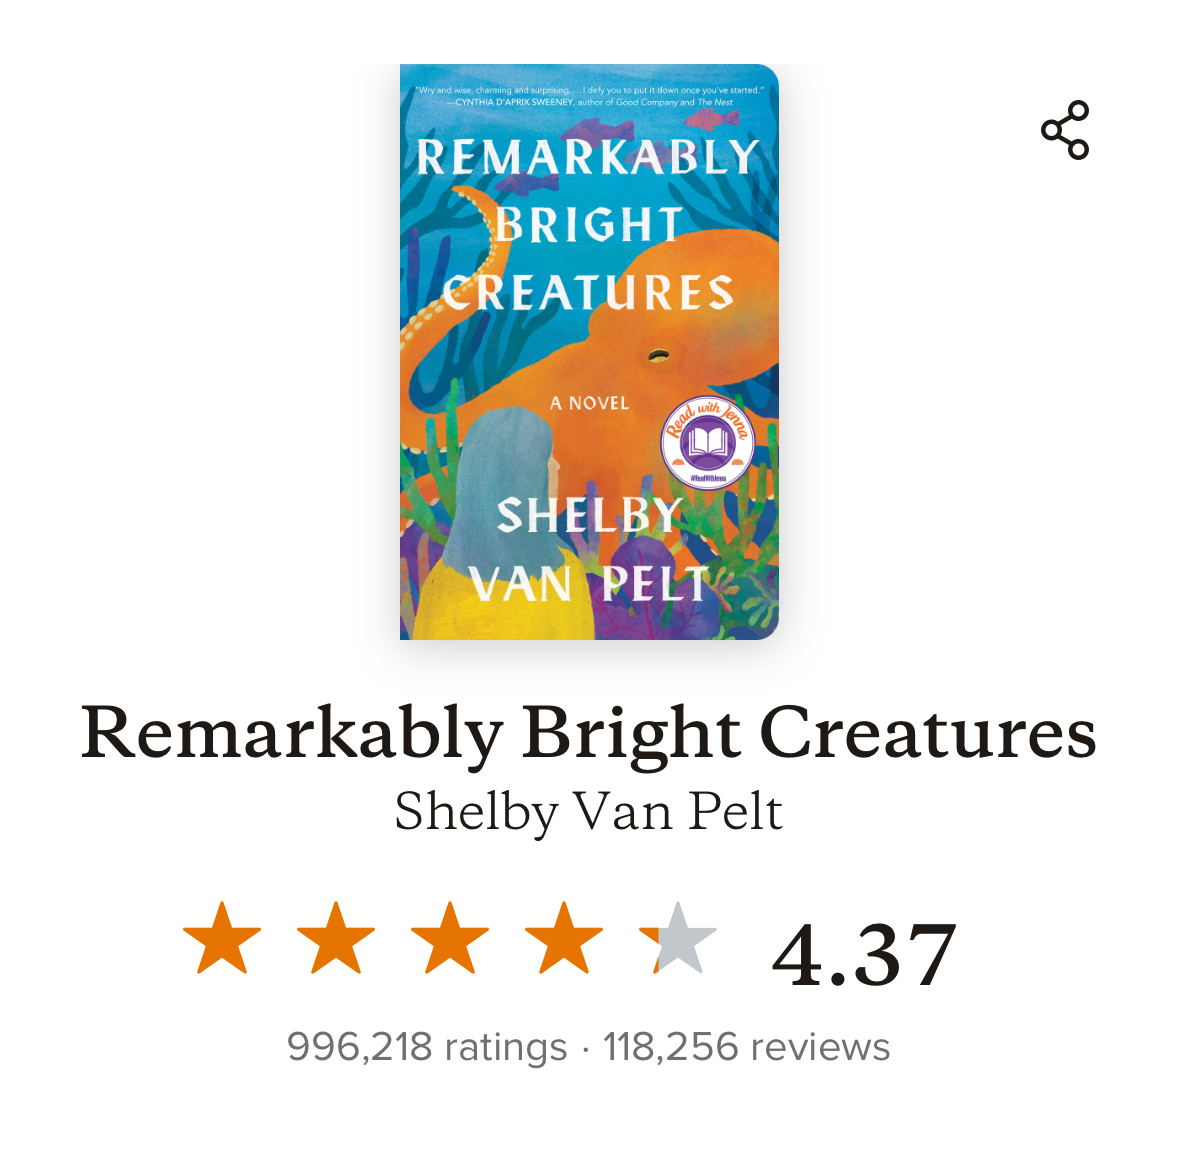Click the octopus tentacle with suckers on cover
Screen dimensions: 1179x1149
tap(470, 260)
